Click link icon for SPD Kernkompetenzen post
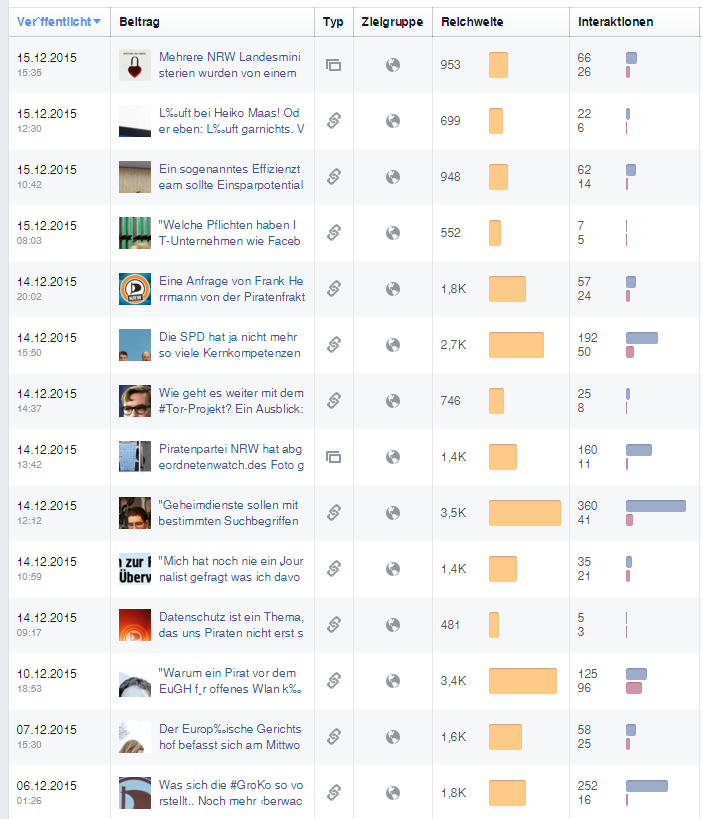Viewport: 702px width, 819px height. (334, 345)
